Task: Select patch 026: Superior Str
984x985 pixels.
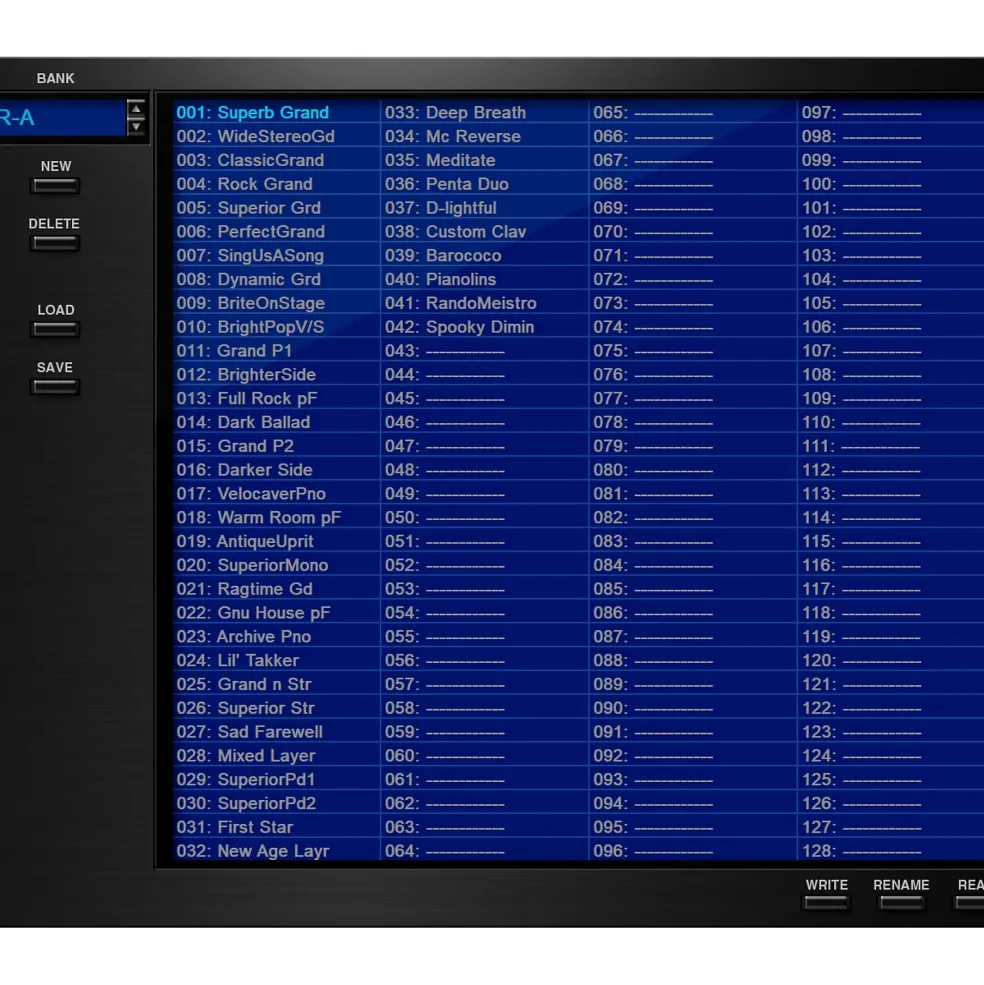Action: pos(276,709)
